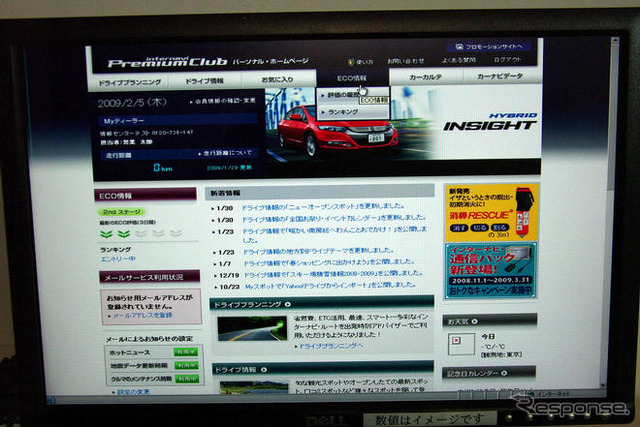This screenshot has height=427, width=640.
Task: Click the 使い方 help icon in header
Action: click(350, 62)
